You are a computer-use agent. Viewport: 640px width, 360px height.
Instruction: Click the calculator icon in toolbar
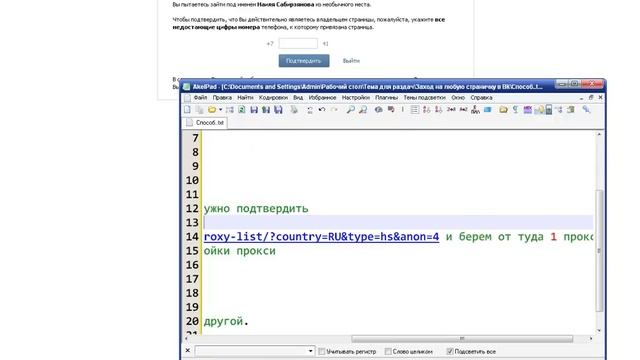[549, 110]
